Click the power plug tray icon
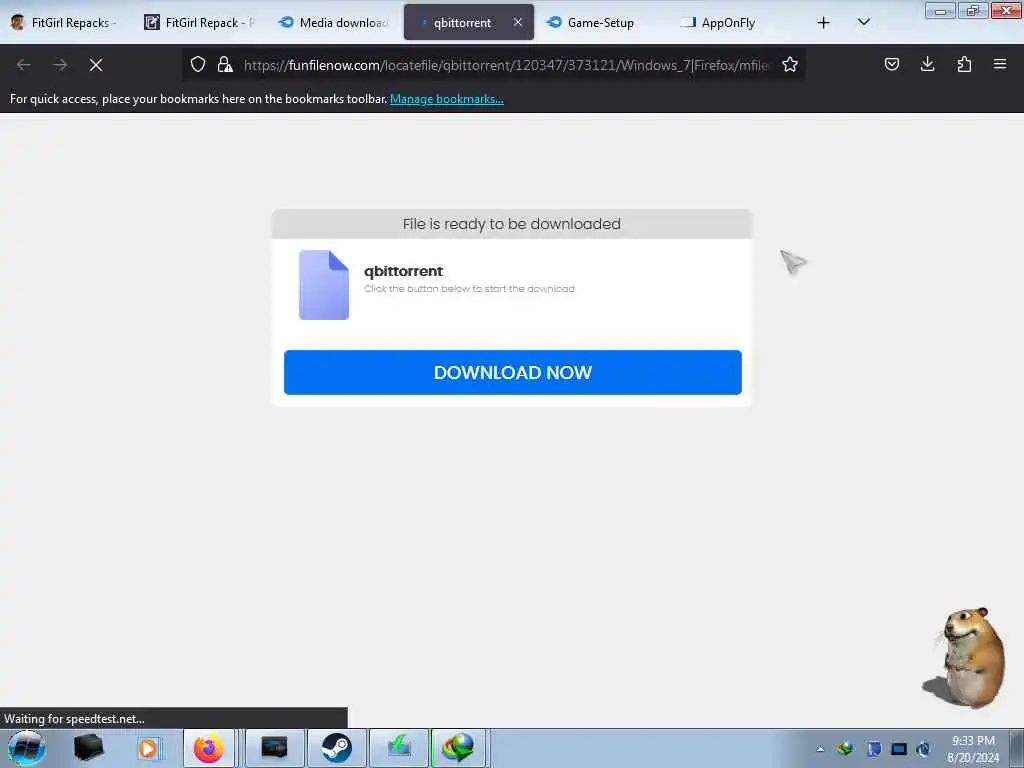Image resolution: width=1024 pixels, height=768 pixels. pos(924,749)
